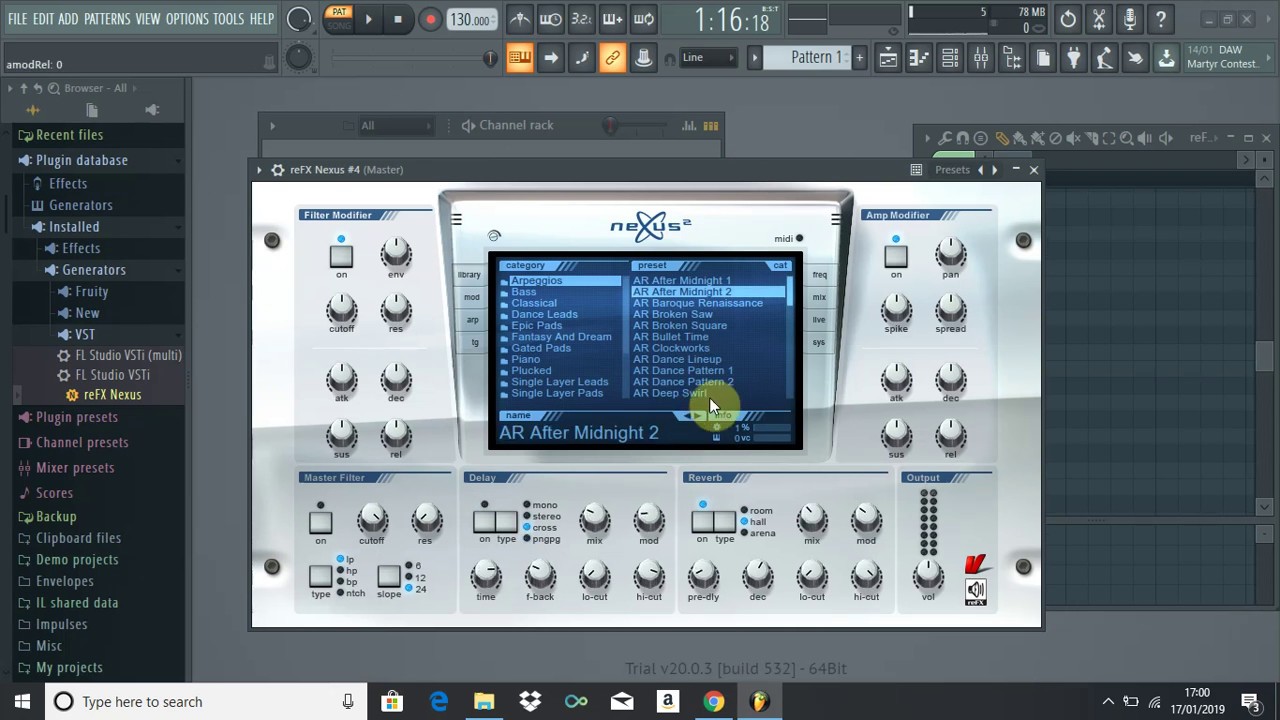Open the PATTERNS menu
Image resolution: width=1280 pixels, height=720 pixels.
tap(107, 19)
